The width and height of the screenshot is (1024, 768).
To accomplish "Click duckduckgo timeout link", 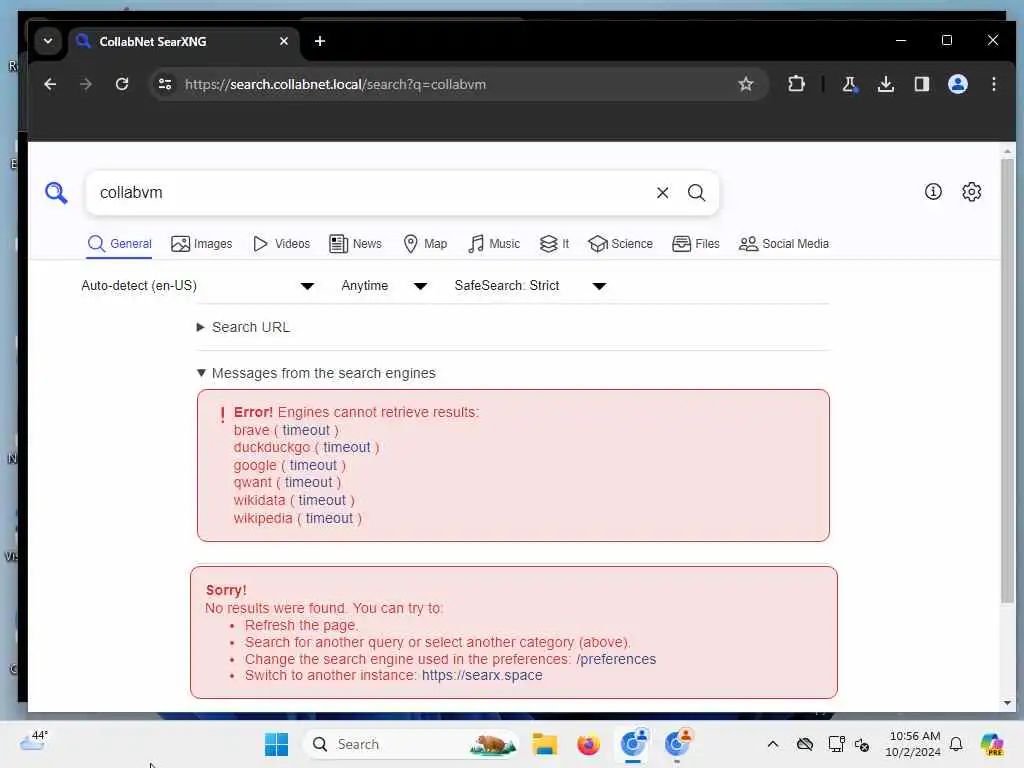I will [347, 447].
